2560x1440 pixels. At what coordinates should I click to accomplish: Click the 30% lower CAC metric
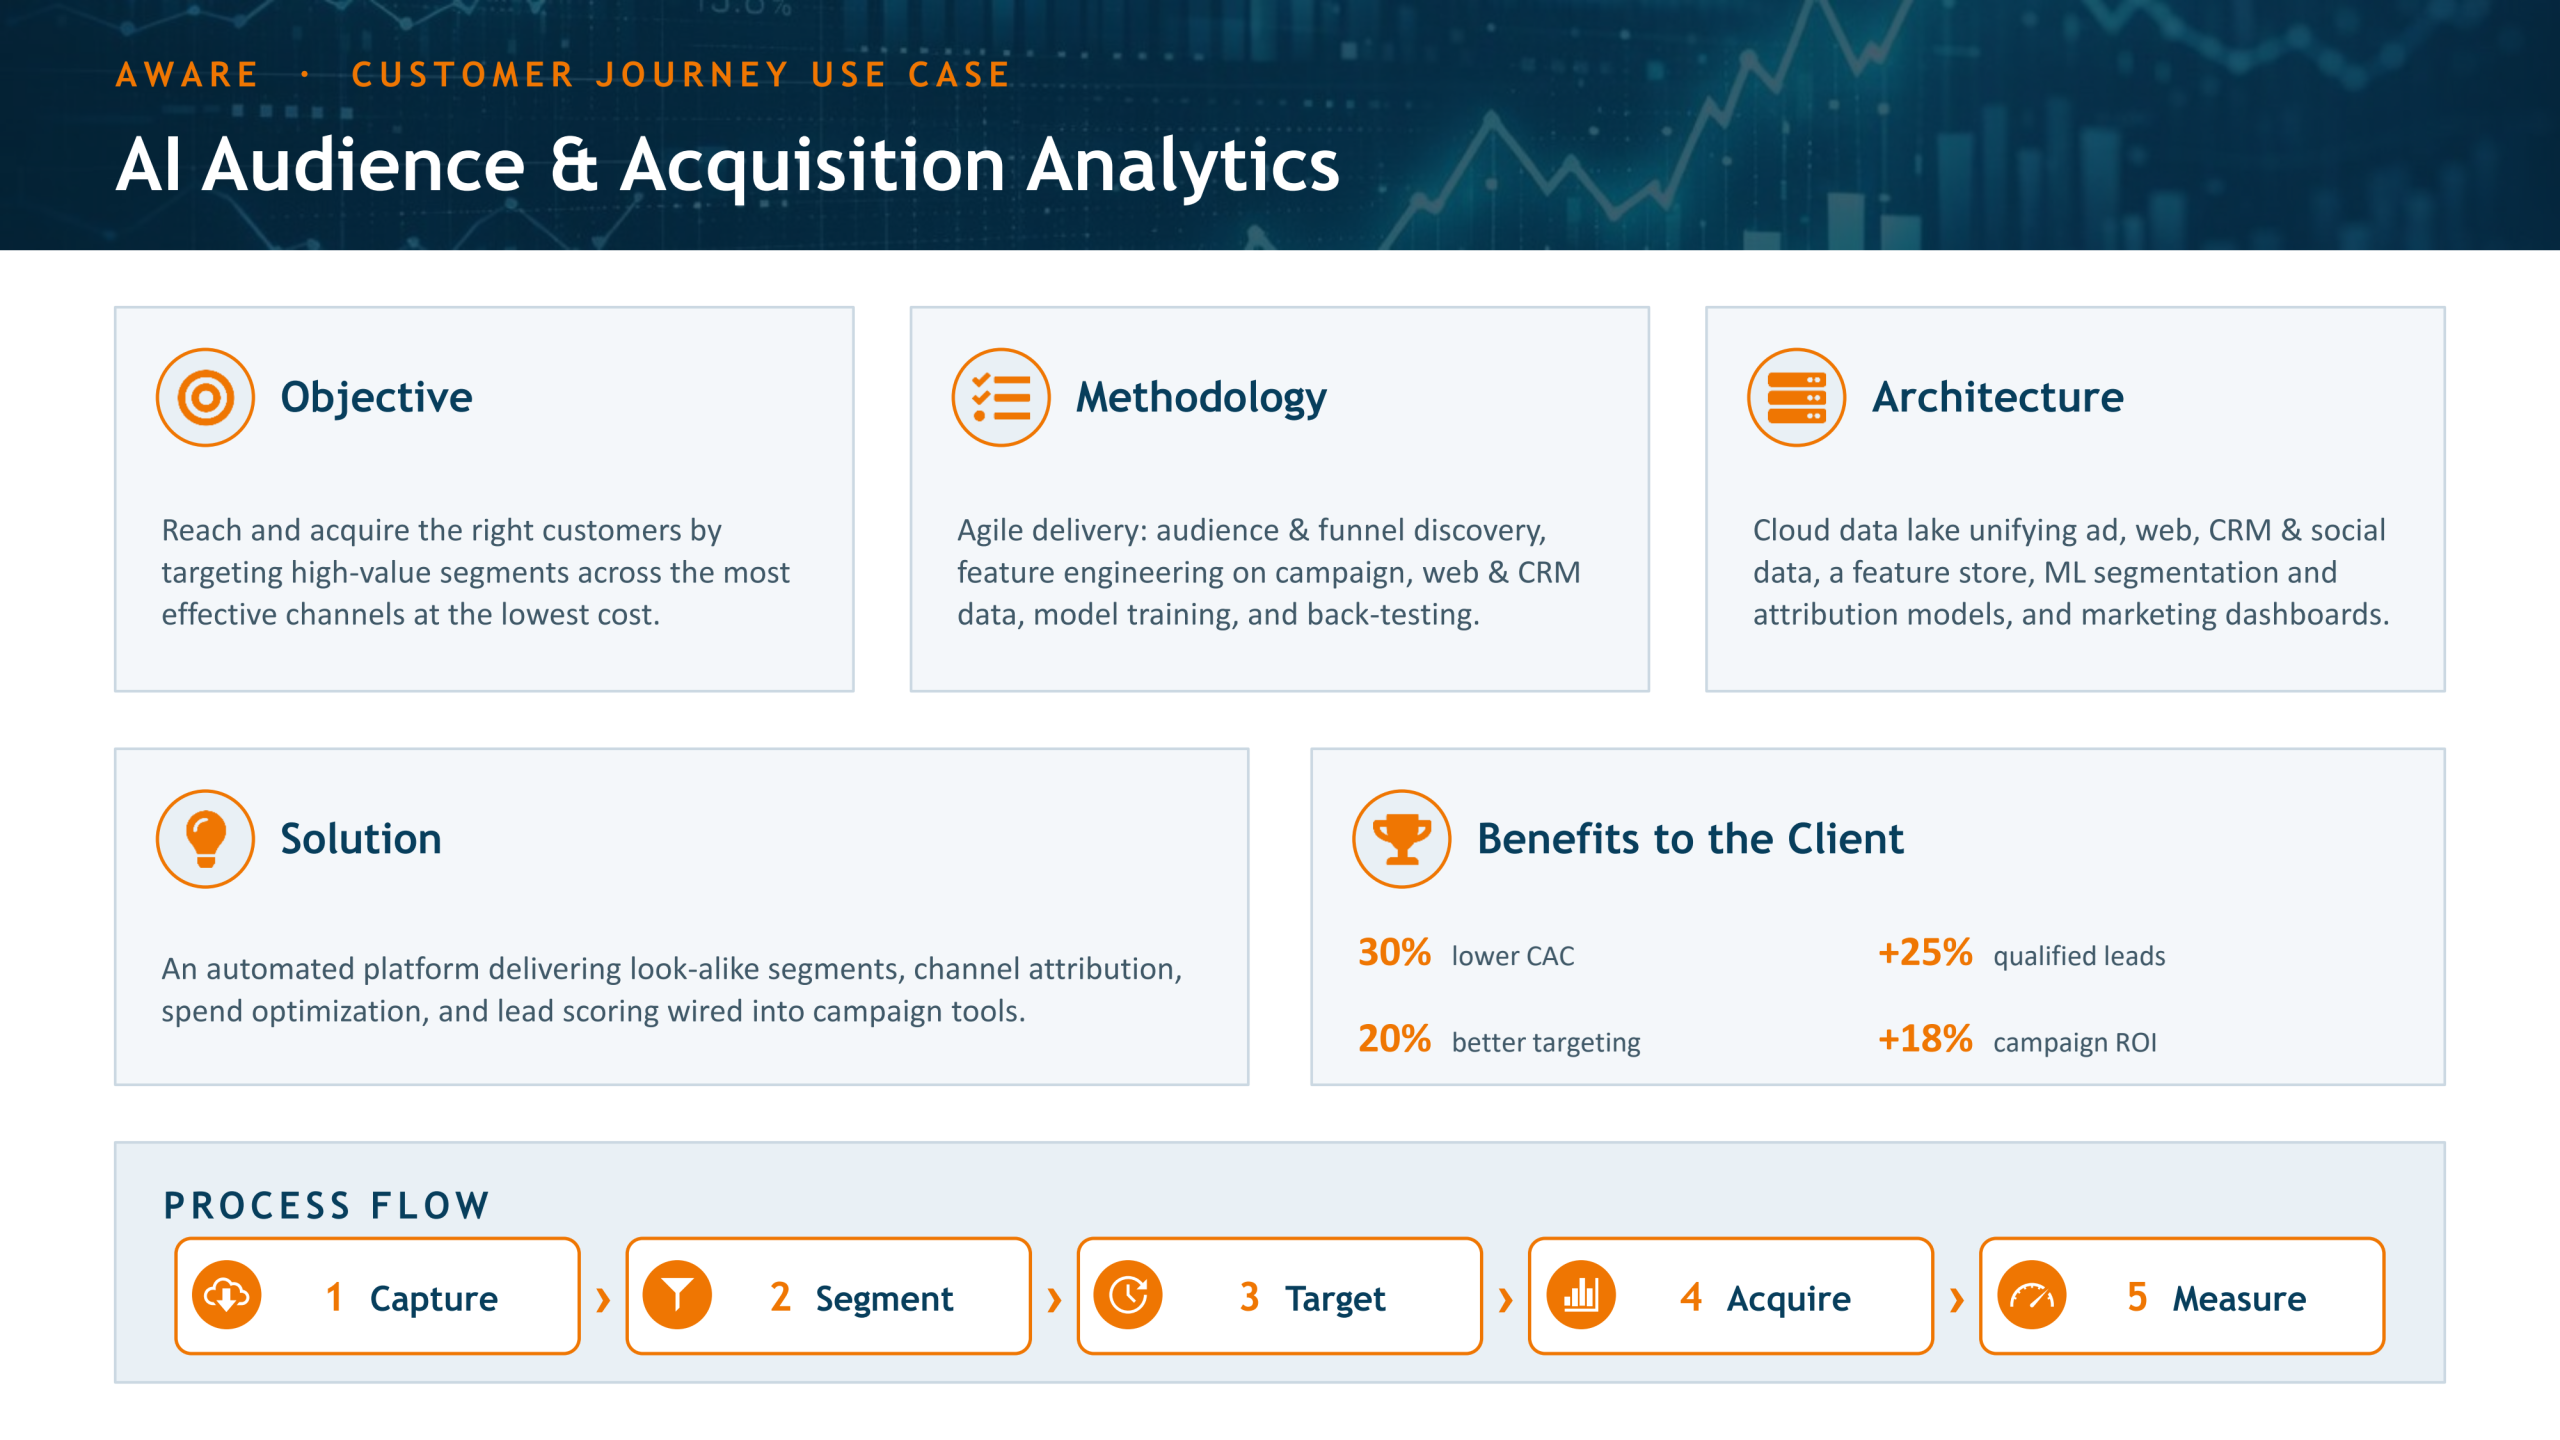[x=1466, y=953]
